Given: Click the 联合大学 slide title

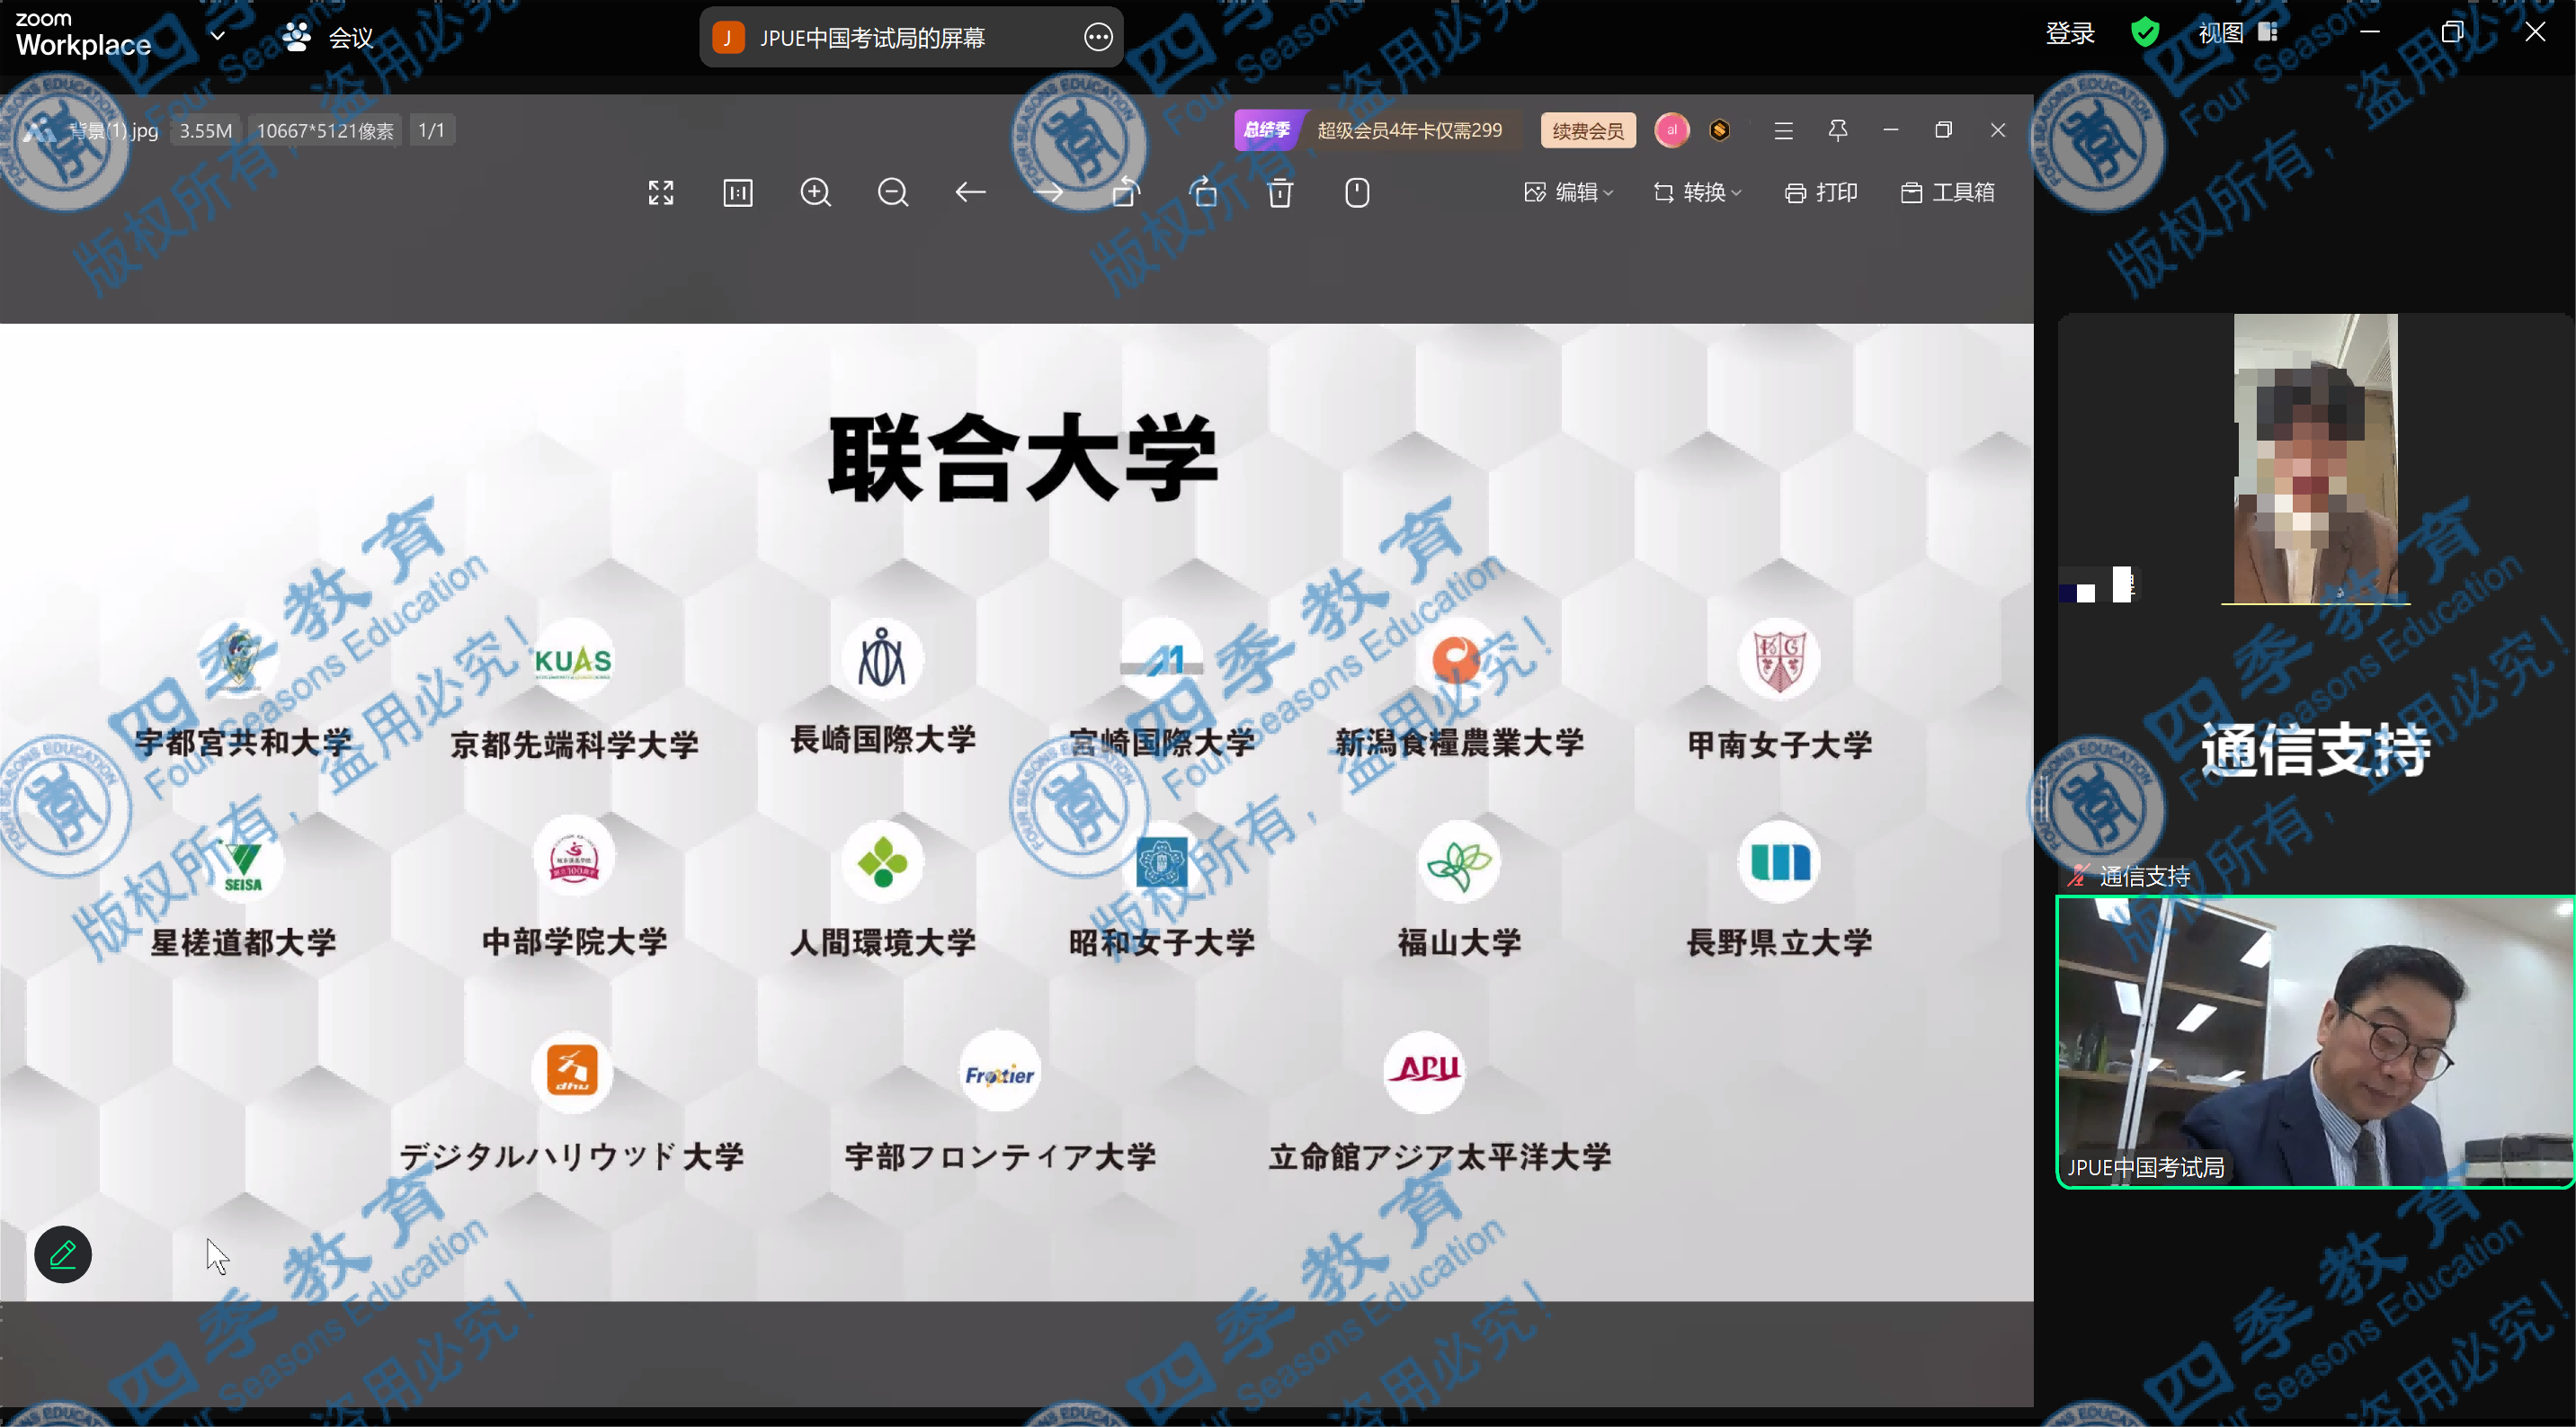Looking at the screenshot, I should pyautogui.click(x=1022, y=458).
